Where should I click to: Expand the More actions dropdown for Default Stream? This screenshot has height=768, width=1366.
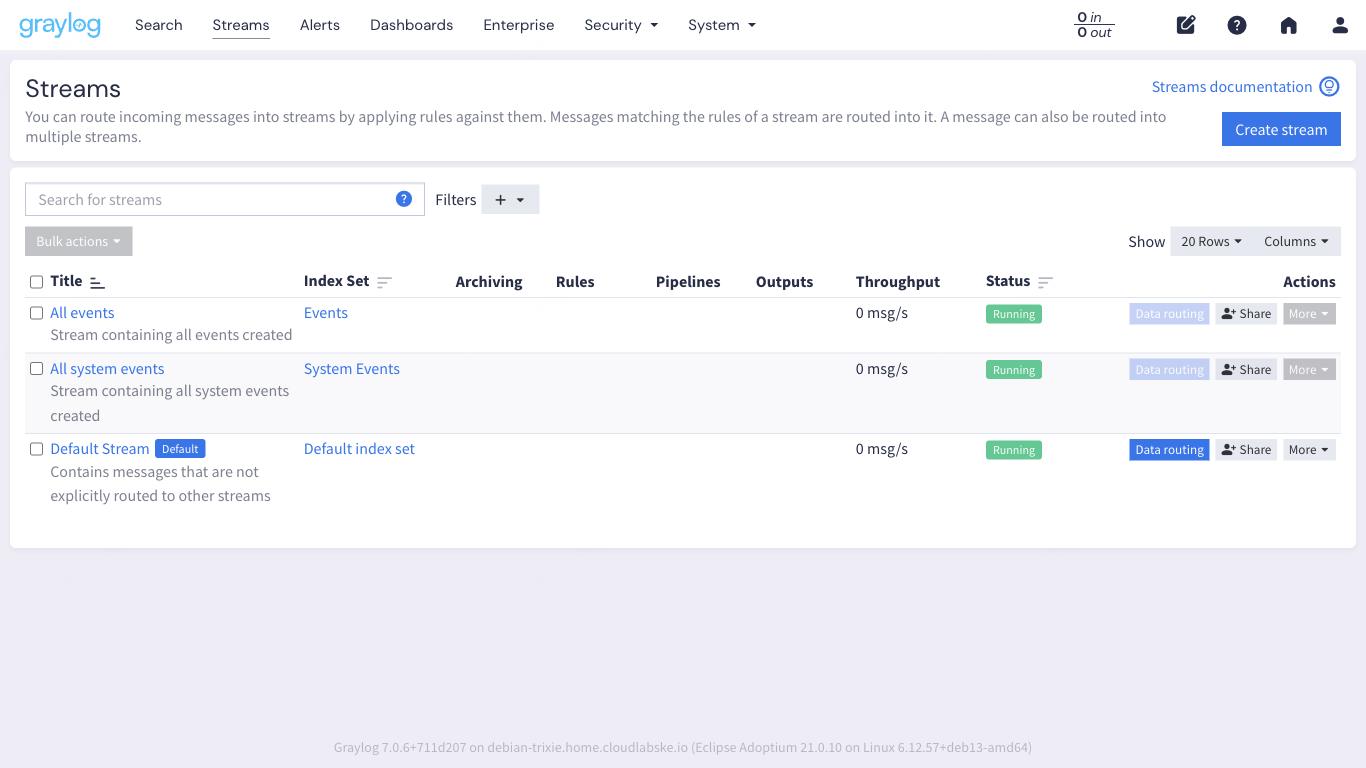(x=1309, y=449)
